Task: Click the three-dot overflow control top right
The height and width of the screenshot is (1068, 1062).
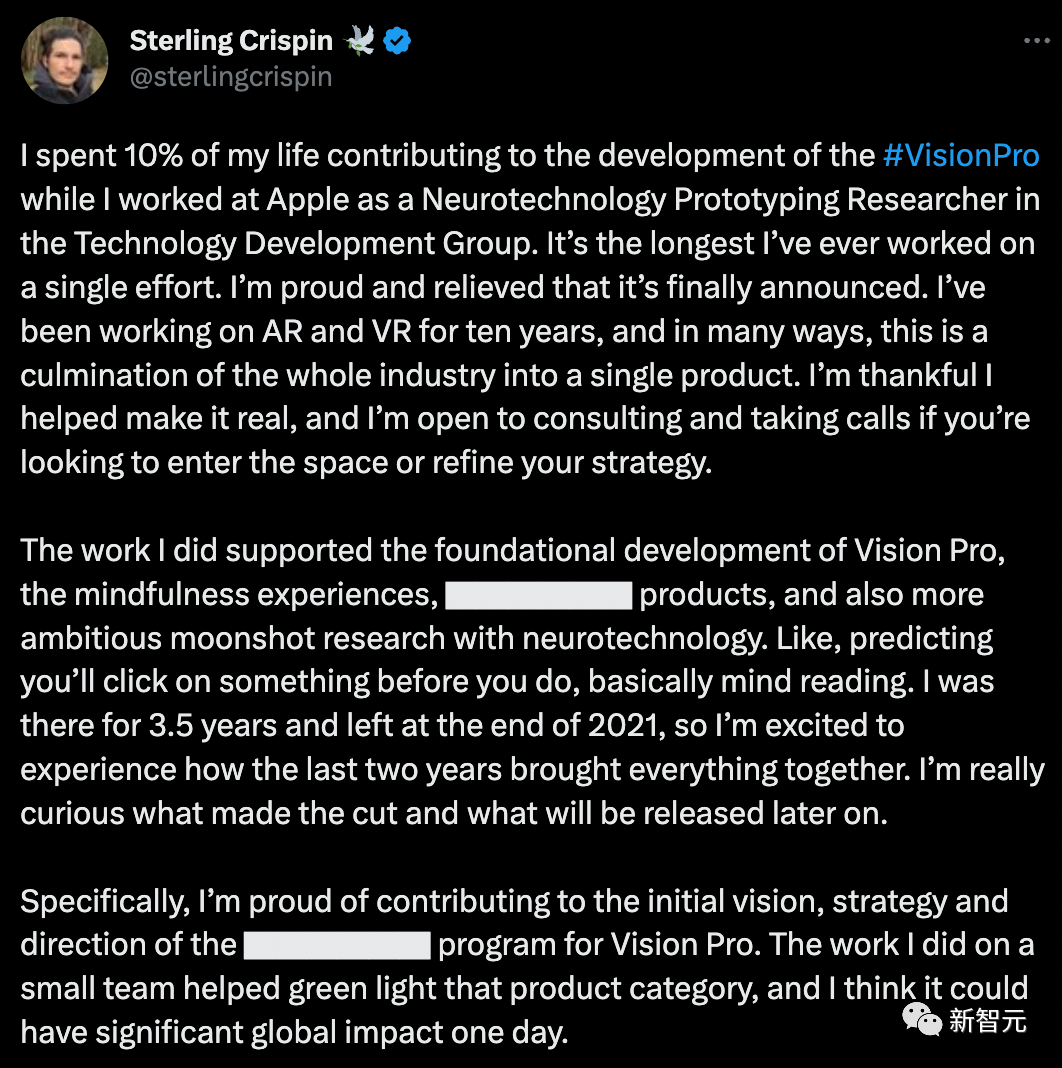Action: [x=1035, y=38]
